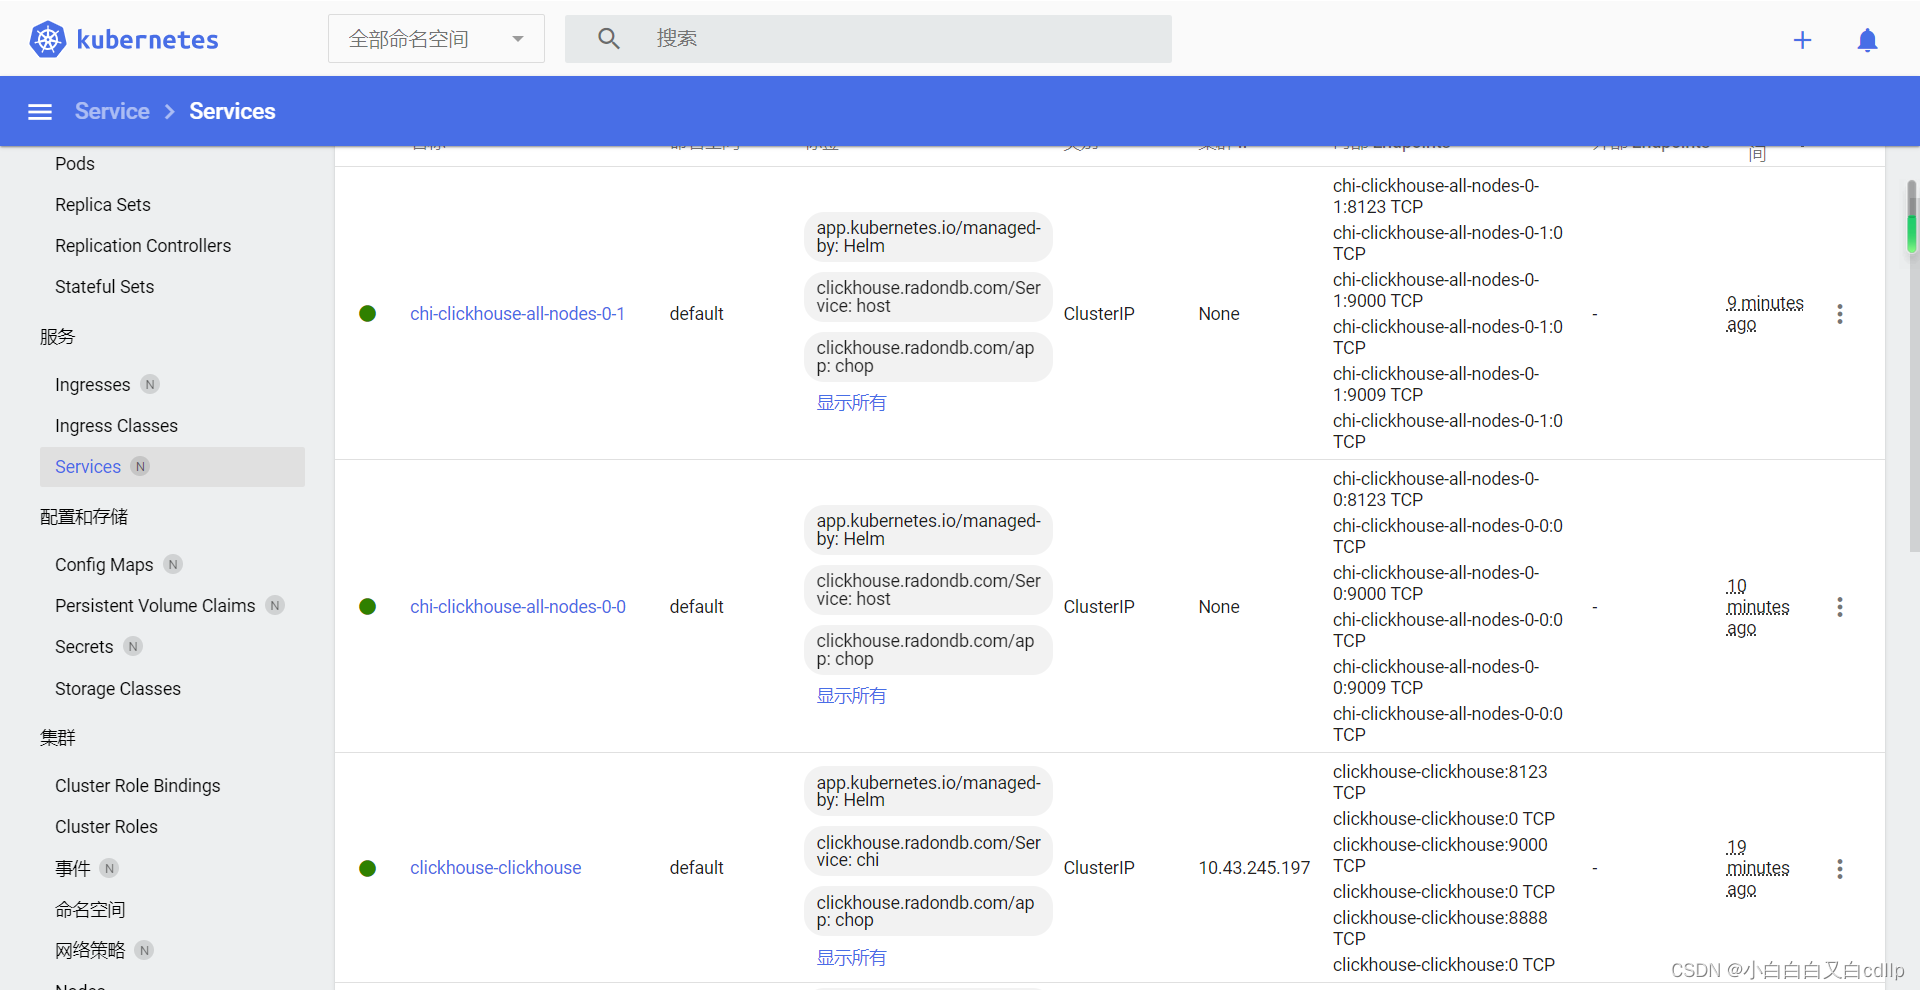Screen dimensions: 1920x990
Task: Select Services in the sidebar
Action: 172,467
